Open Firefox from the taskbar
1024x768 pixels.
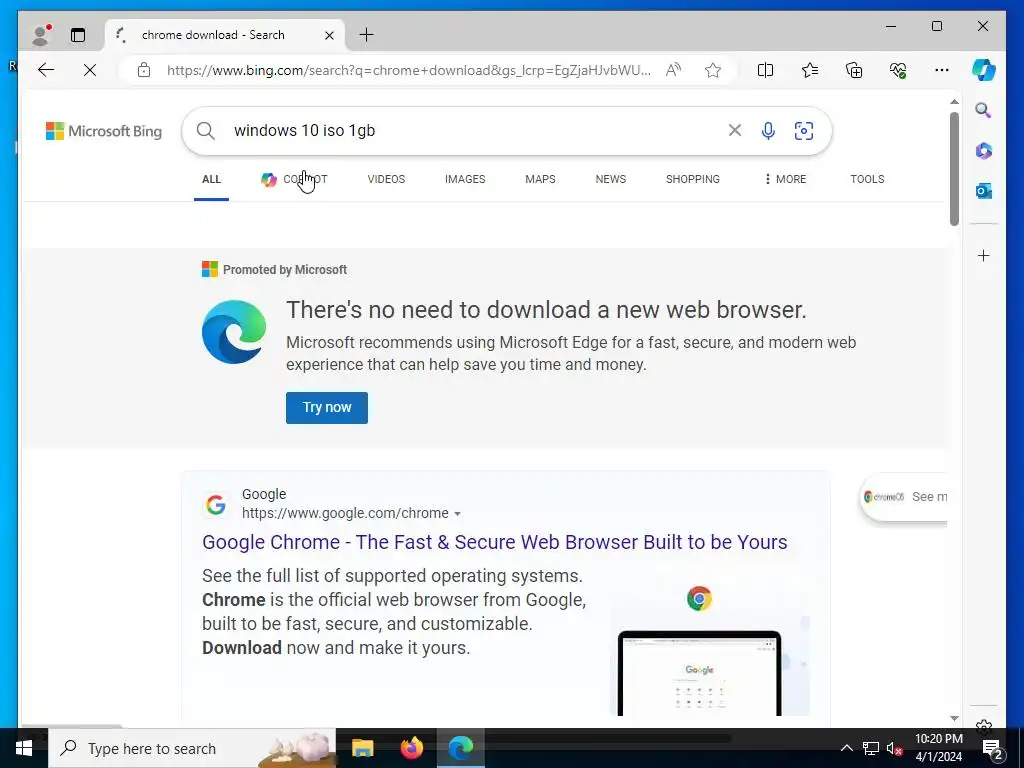(x=411, y=748)
